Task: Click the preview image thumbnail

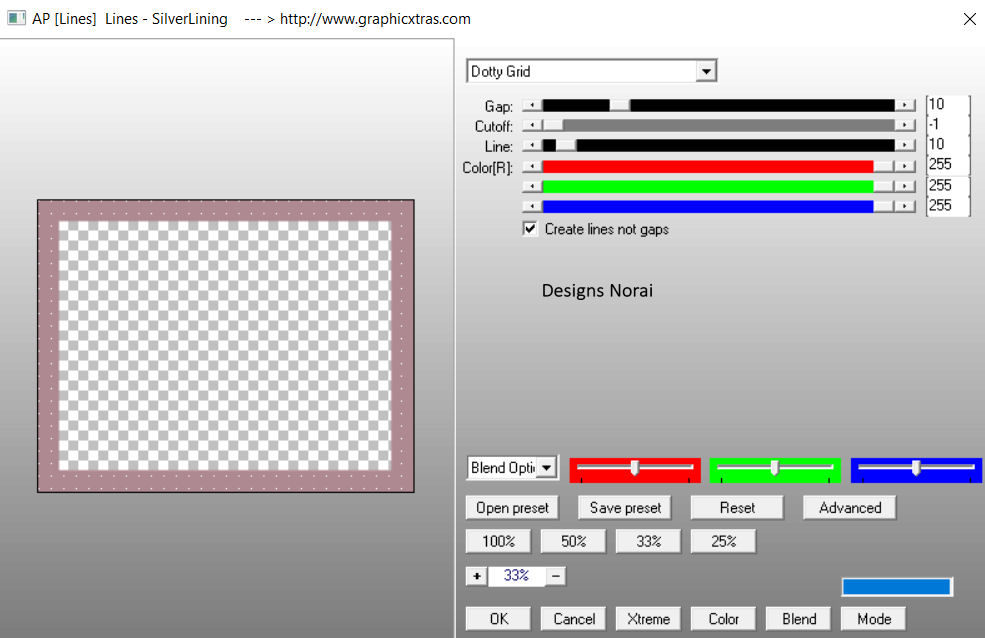Action: pyautogui.click(x=226, y=346)
